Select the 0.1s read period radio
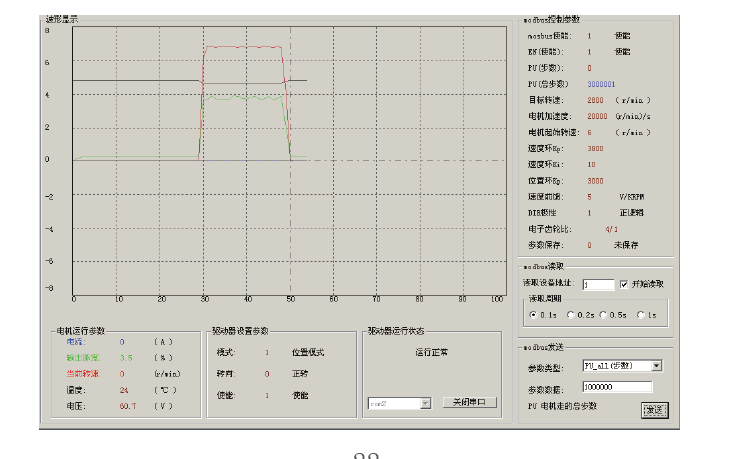This screenshot has width=737, height=459. point(532,315)
